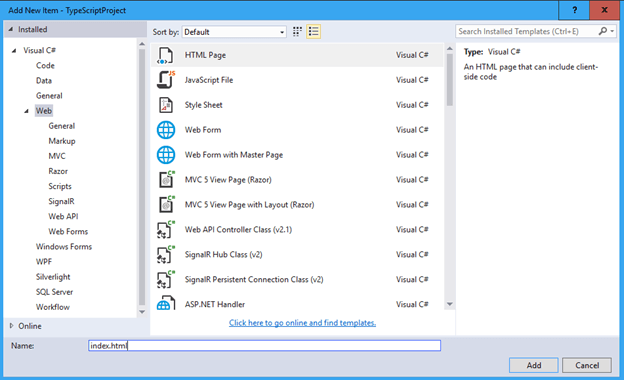Image resolution: width=624 pixels, height=380 pixels.
Task: Select the Silverlight category
Action: pos(53,277)
